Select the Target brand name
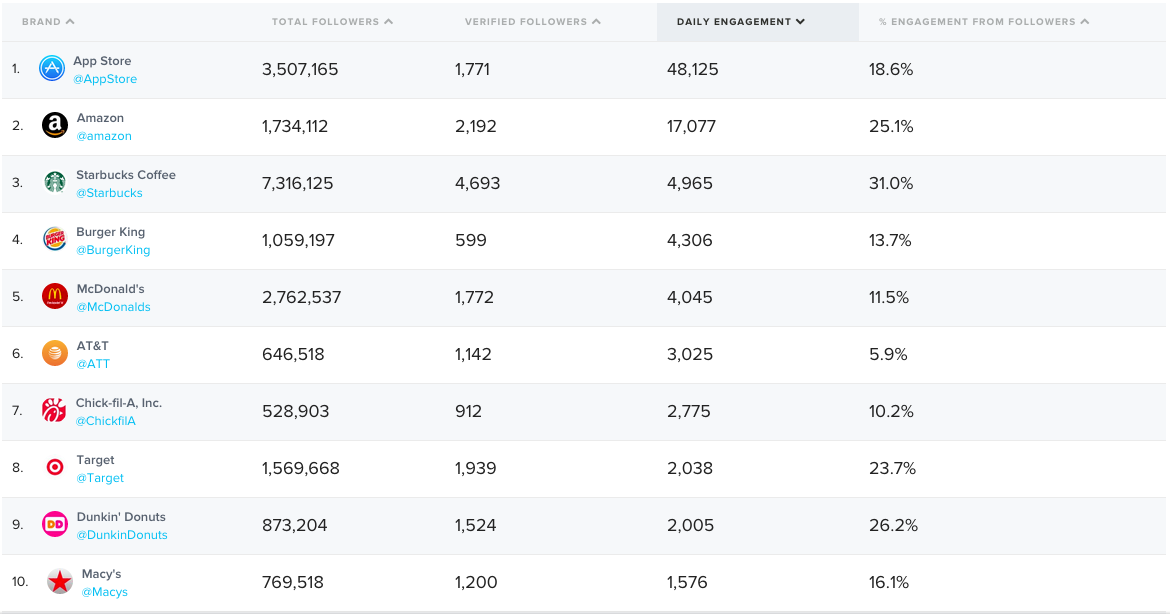Viewport: 1170px width, 614px height. click(x=96, y=460)
